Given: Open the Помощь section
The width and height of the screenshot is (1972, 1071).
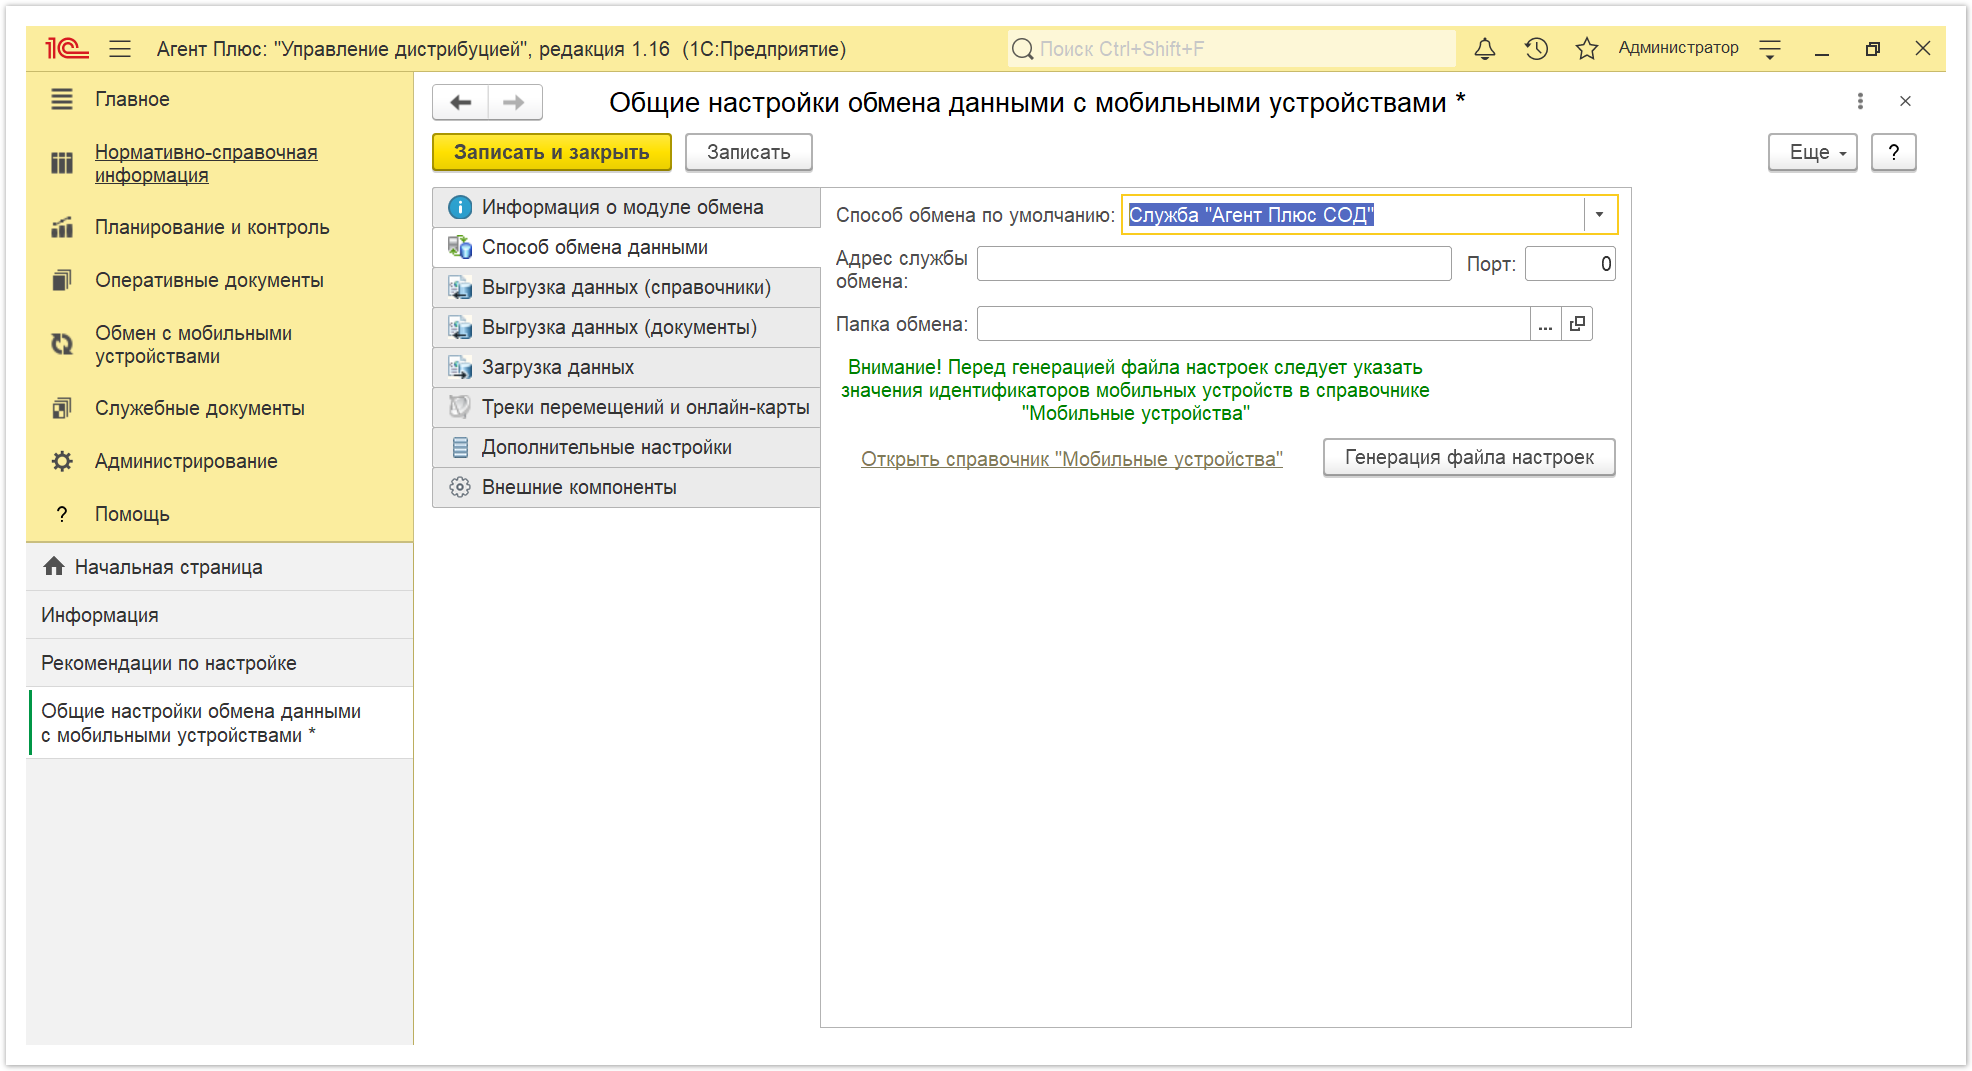Looking at the screenshot, I should [132, 514].
